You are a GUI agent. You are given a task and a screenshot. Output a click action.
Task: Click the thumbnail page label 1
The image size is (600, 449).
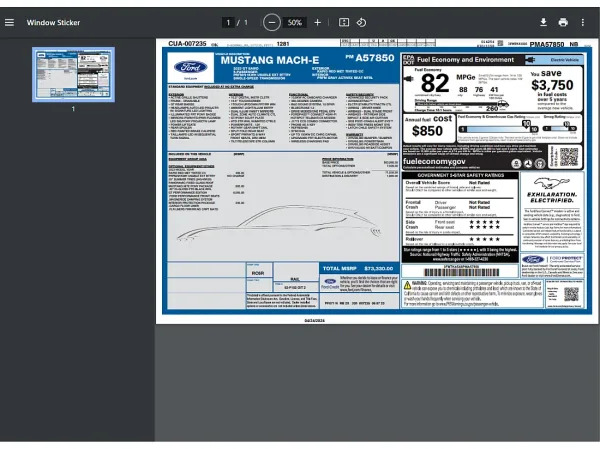[x=73, y=109]
